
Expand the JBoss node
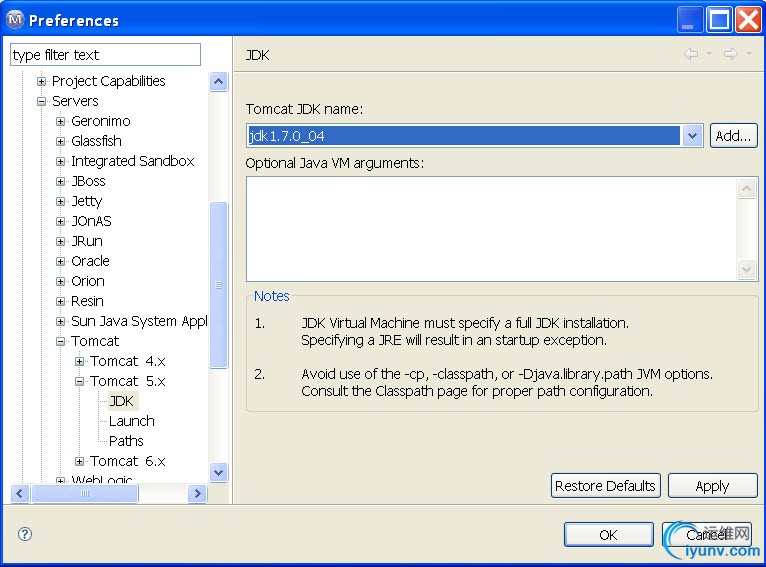point(61,181)
